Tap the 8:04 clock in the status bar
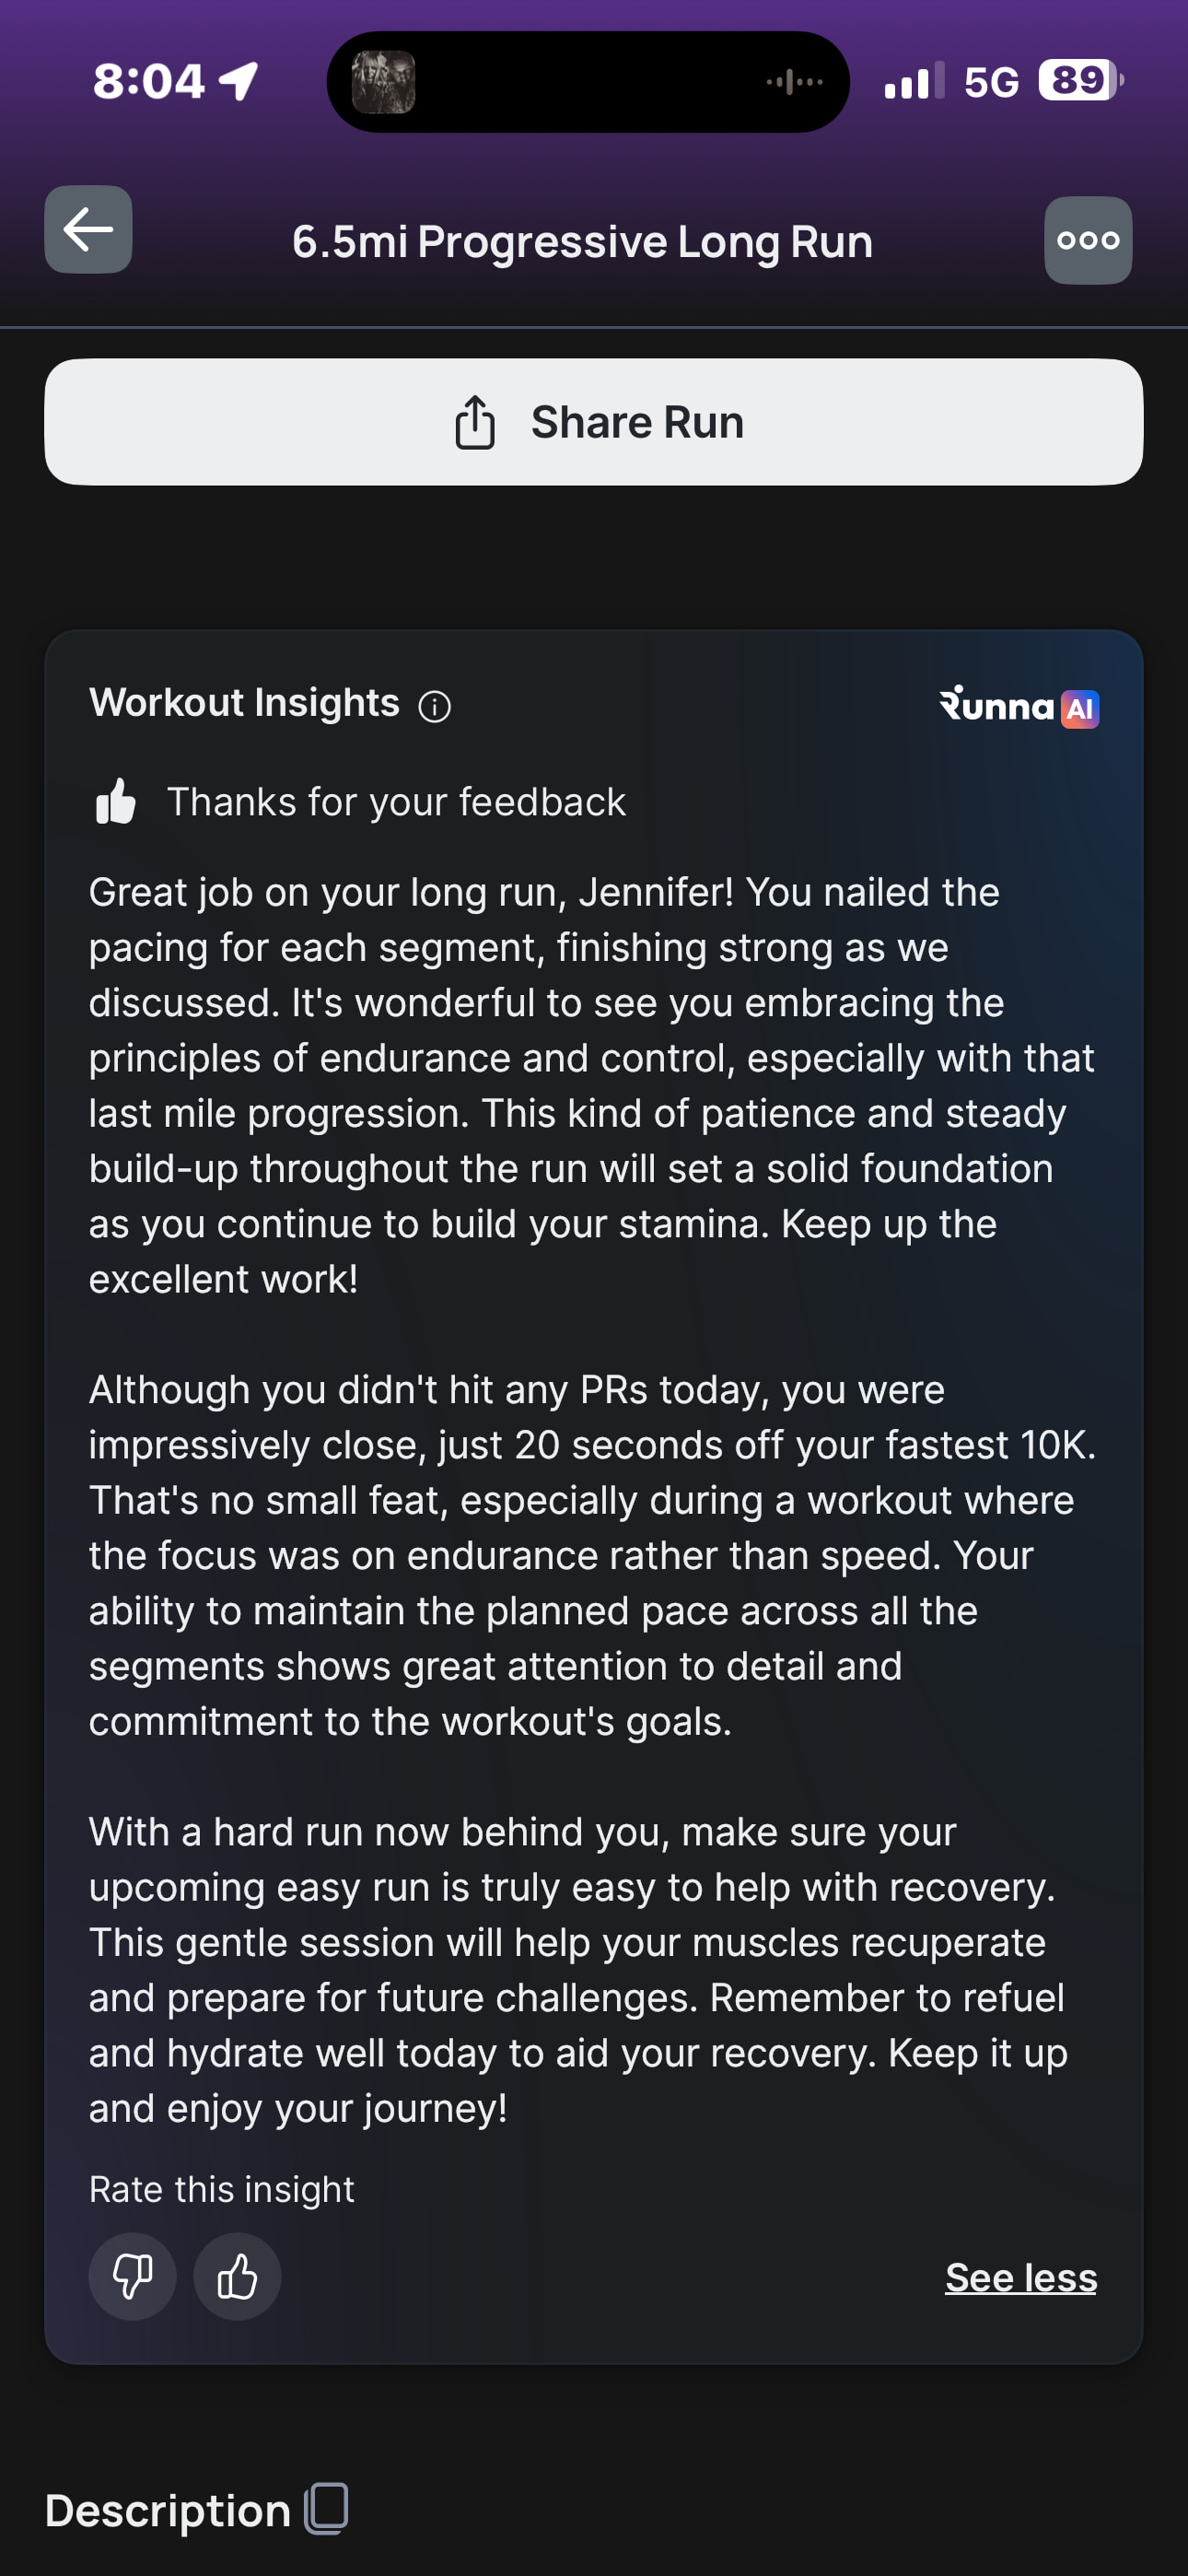Image resolution: width=1188 pixels, height=2576 pixels. [148, 82]
